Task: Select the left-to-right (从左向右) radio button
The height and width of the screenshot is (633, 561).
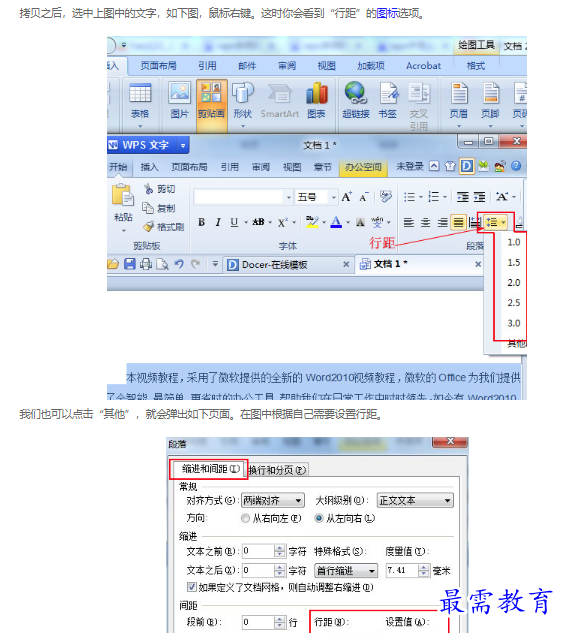Action: pyautogui.click(x=319, y=518)
